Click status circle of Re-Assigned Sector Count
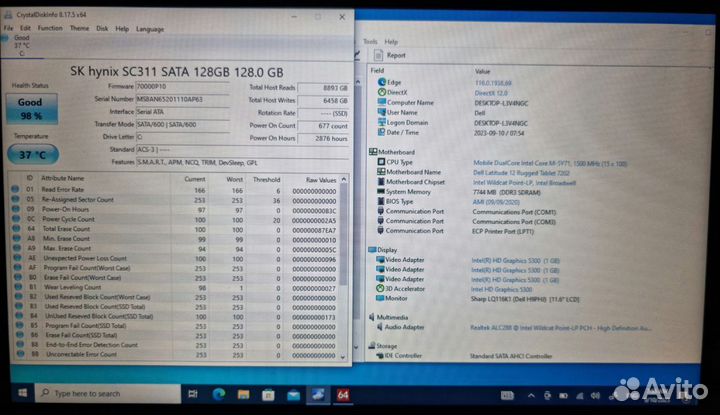 (16, 199)
